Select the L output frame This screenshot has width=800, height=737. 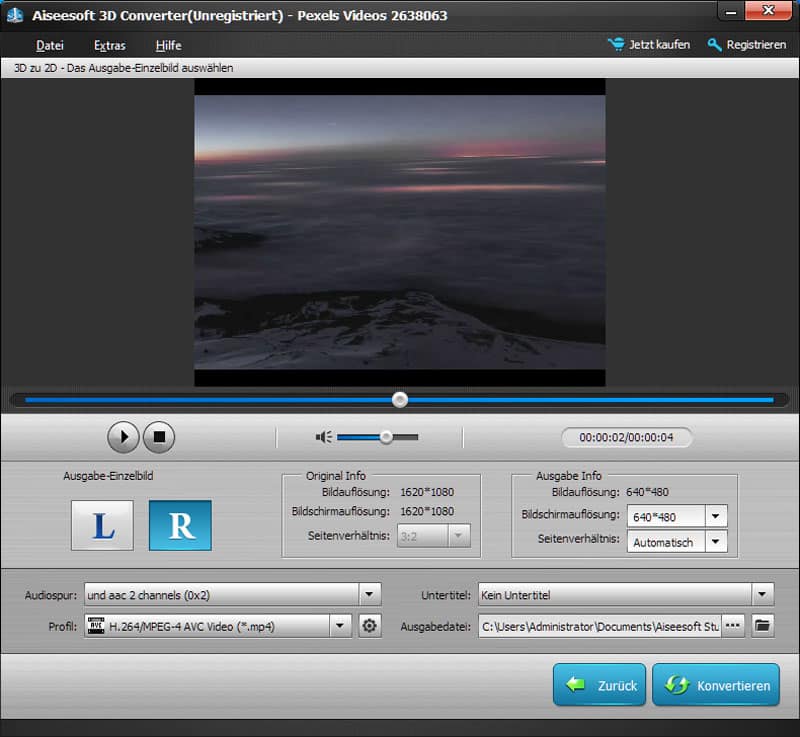(x=102, y=525)
